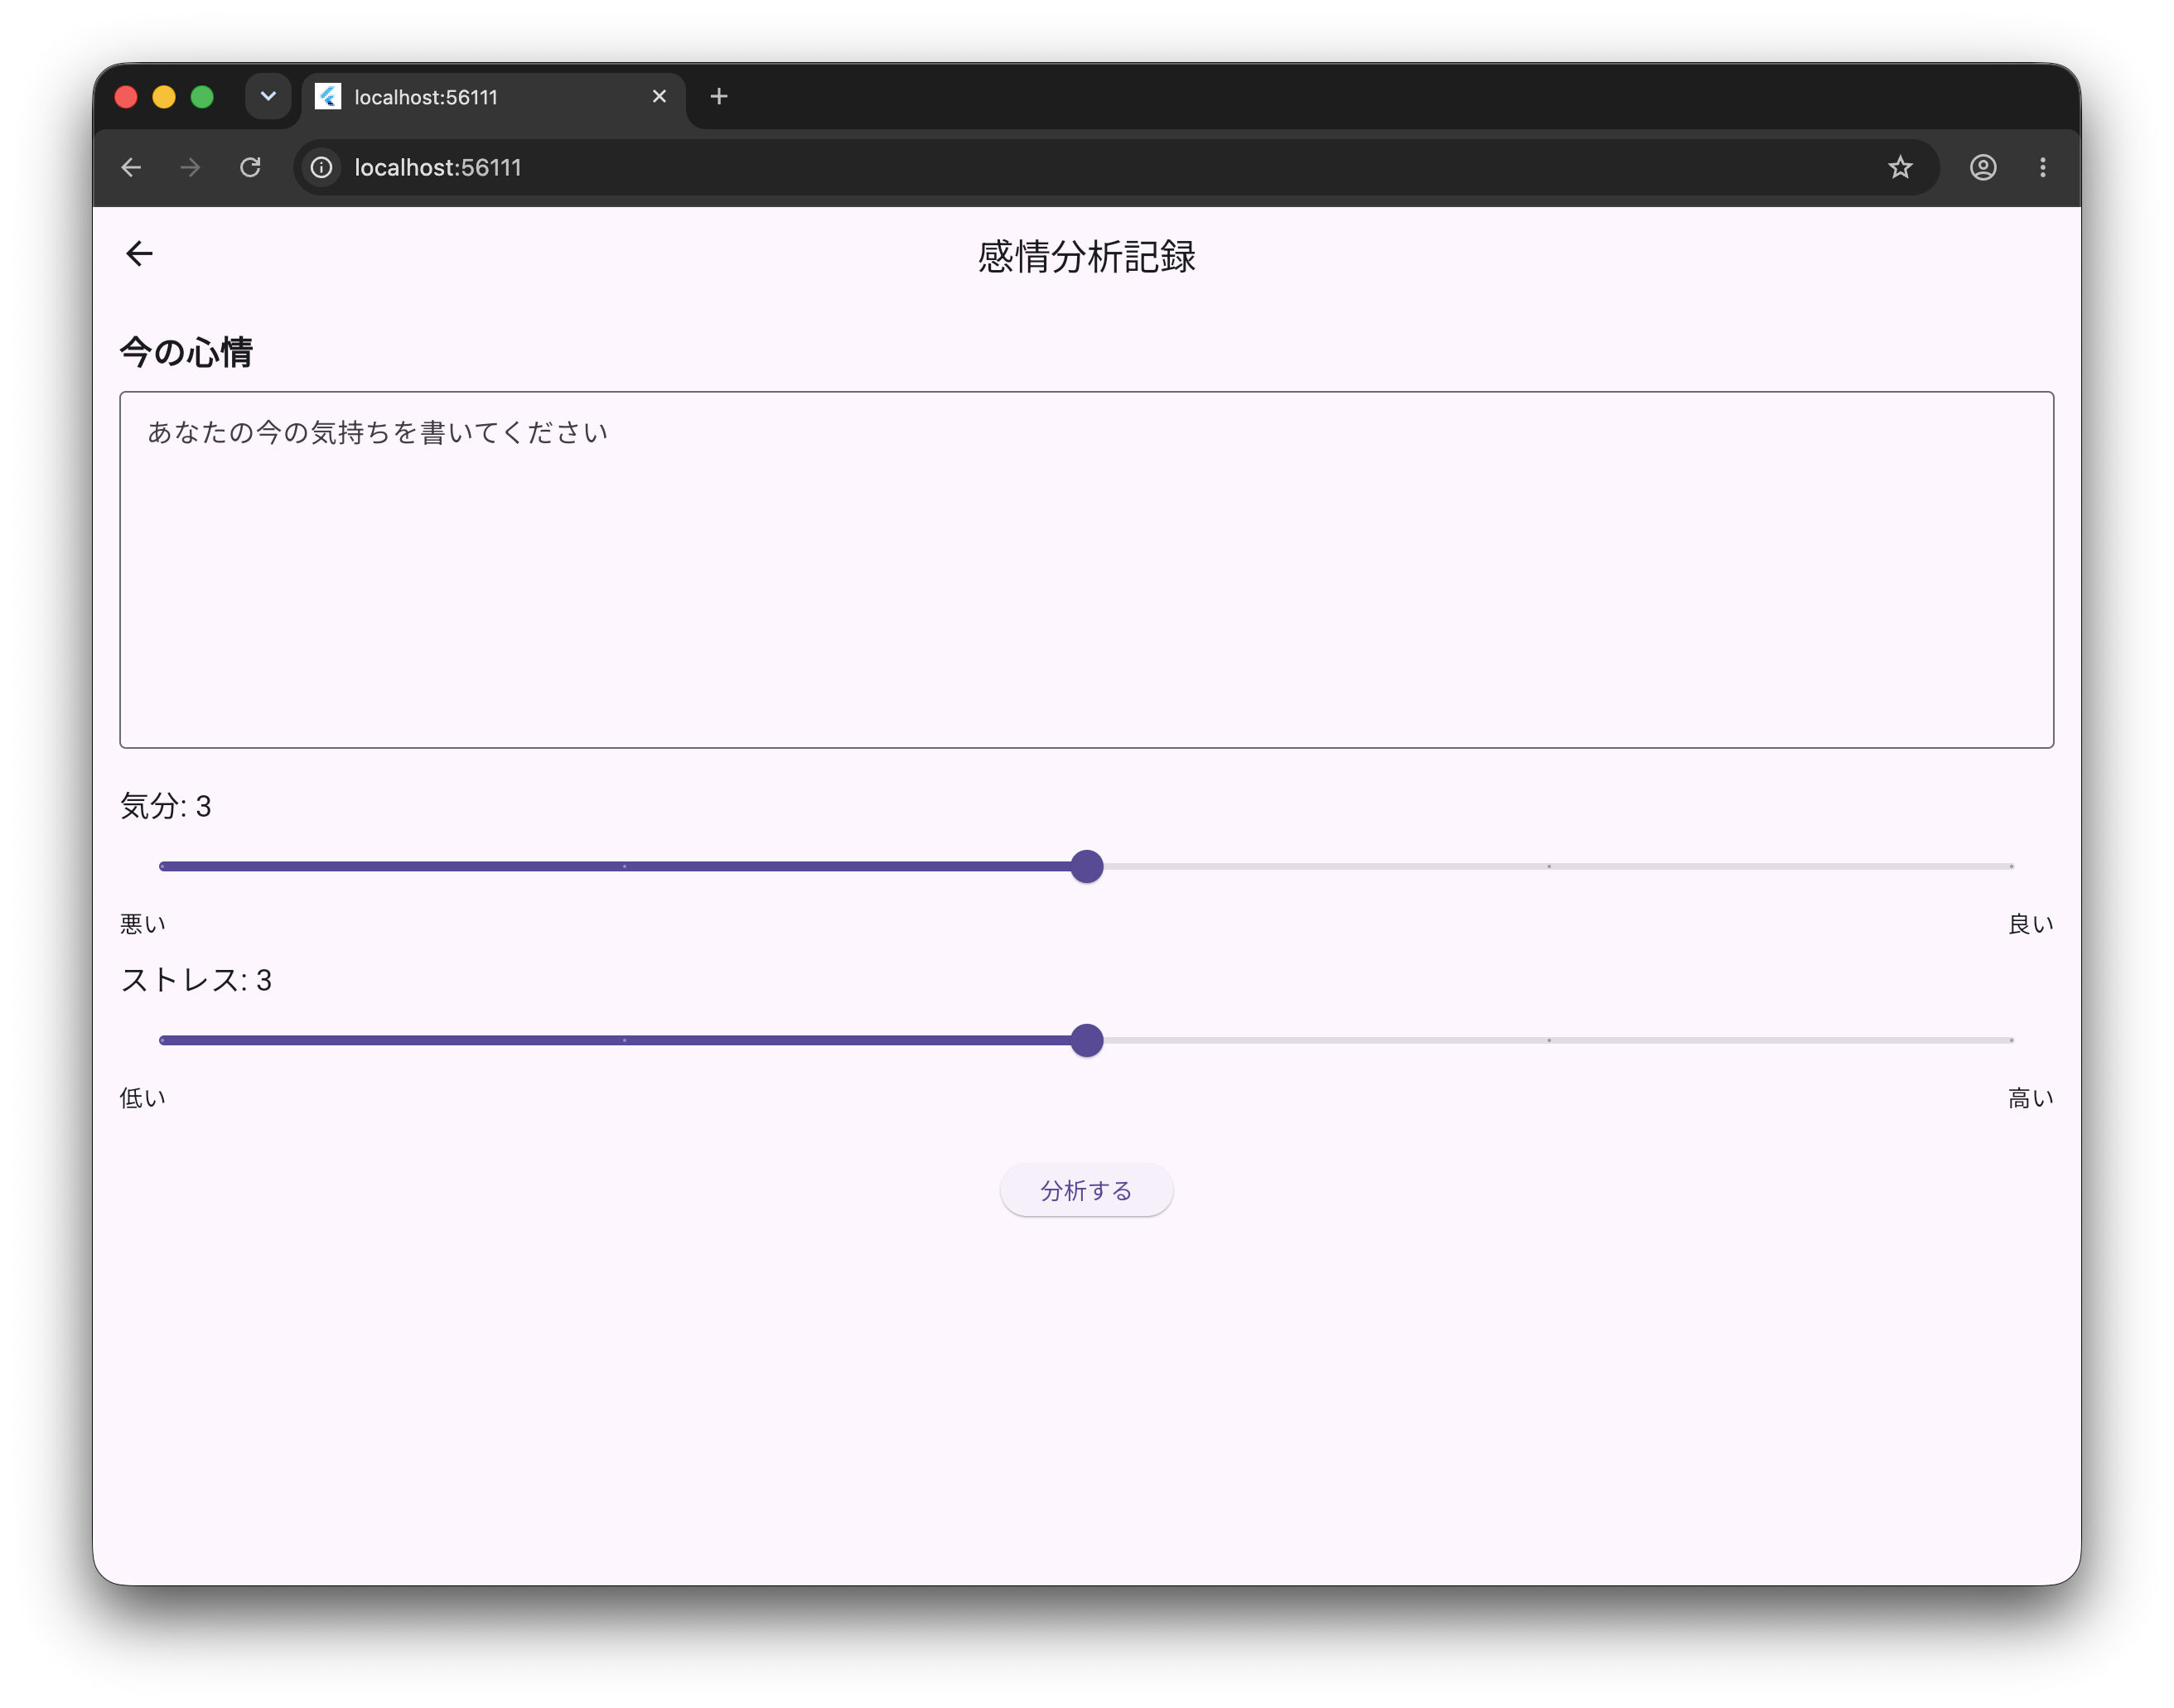Open site information icon in address bar
This screenshot has width=2174, height=1708.
coord(321,167)
